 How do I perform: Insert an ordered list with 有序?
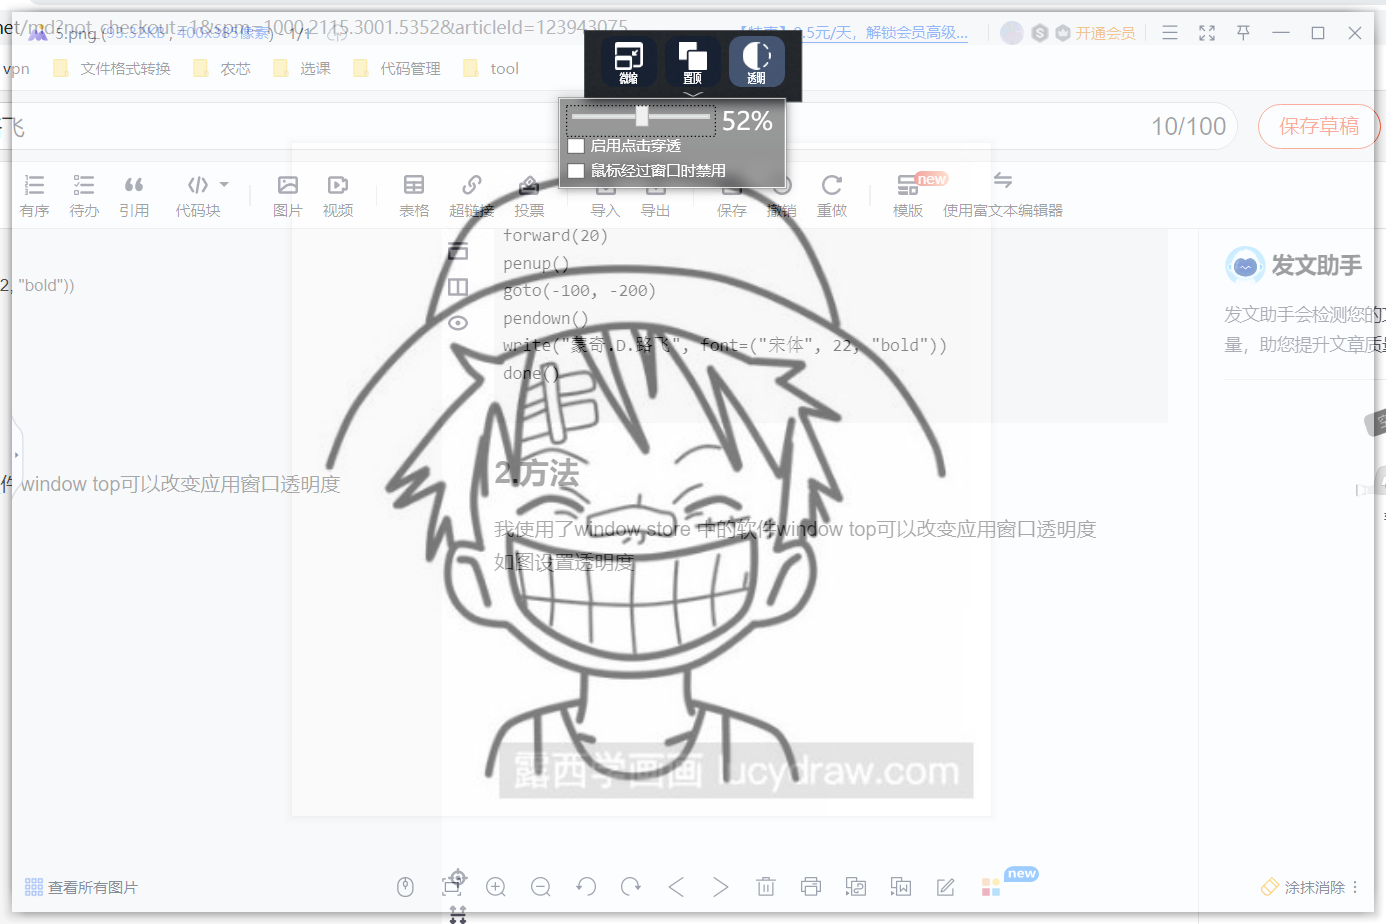pyautogui.click(x=34, y=196)
